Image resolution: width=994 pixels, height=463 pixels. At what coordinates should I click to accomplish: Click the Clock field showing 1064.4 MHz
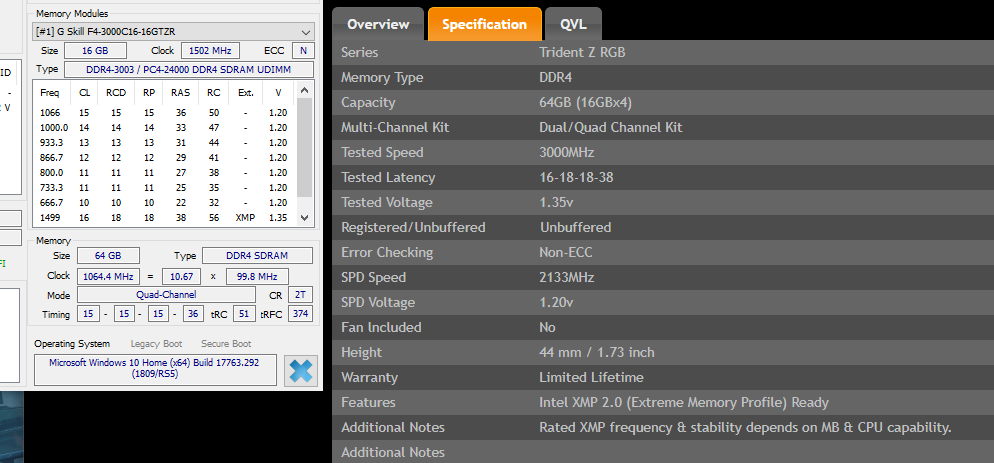(x=108, y=277)
